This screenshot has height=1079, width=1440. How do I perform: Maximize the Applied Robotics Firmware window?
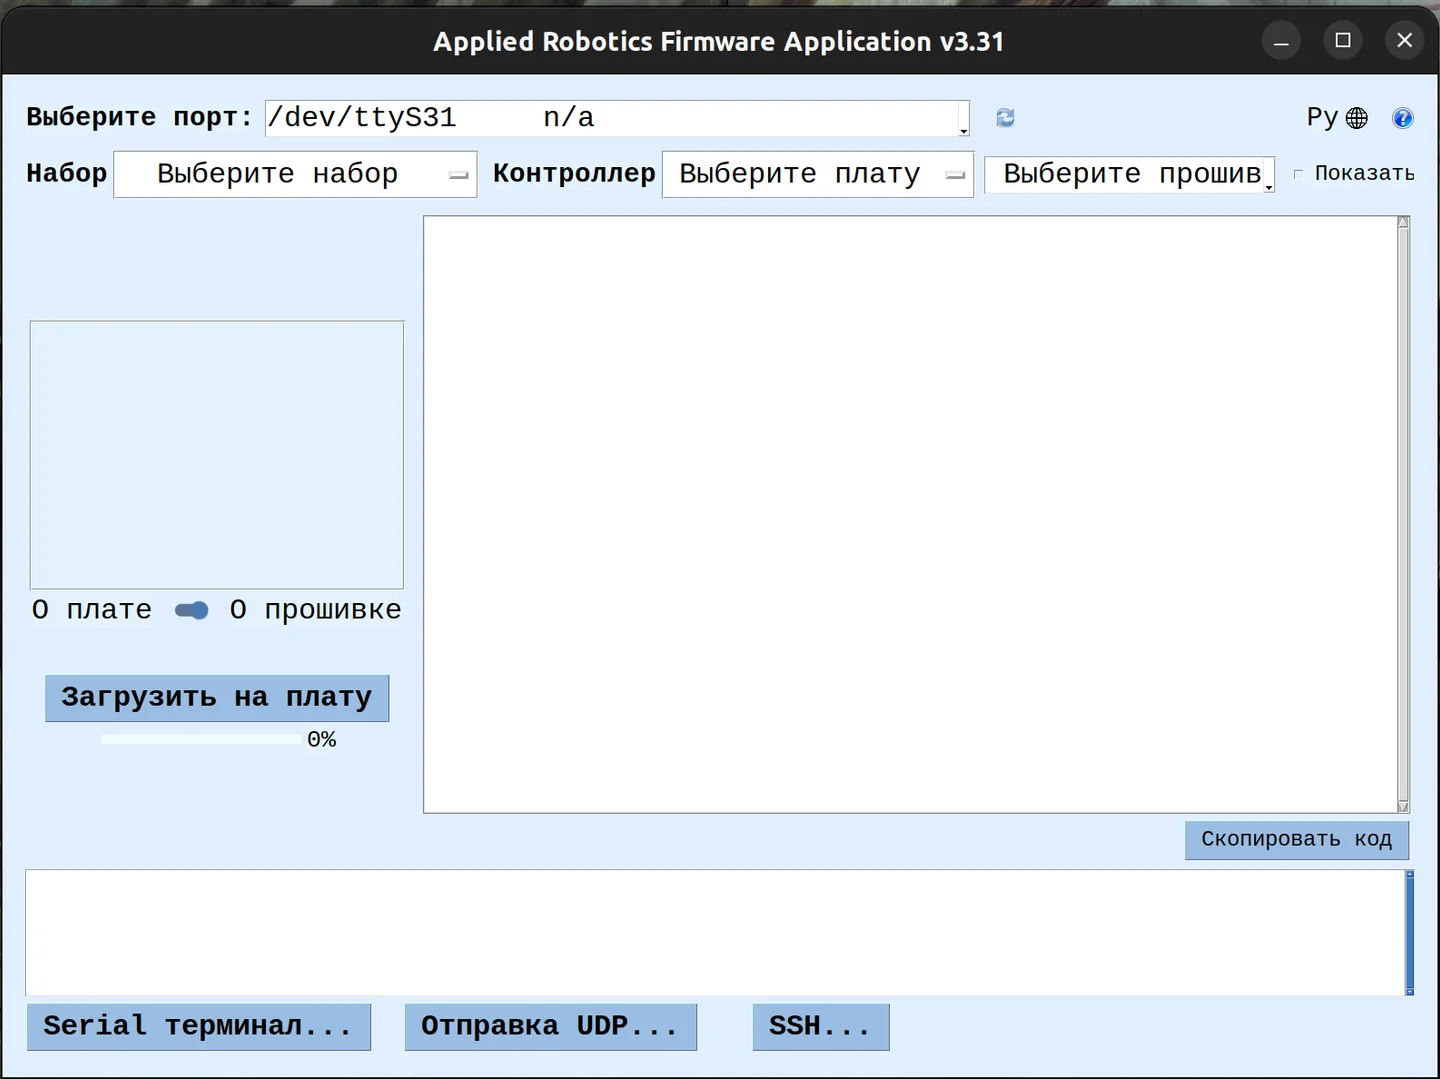pyautogui.click(x=1343, y=41)
